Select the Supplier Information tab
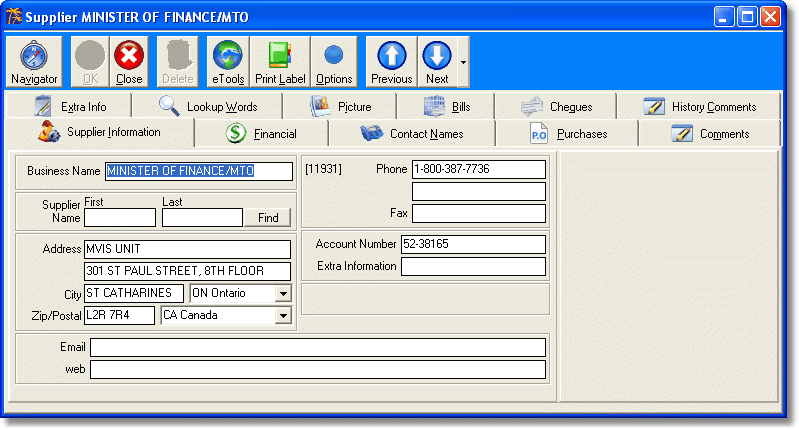 coord(100,132)
